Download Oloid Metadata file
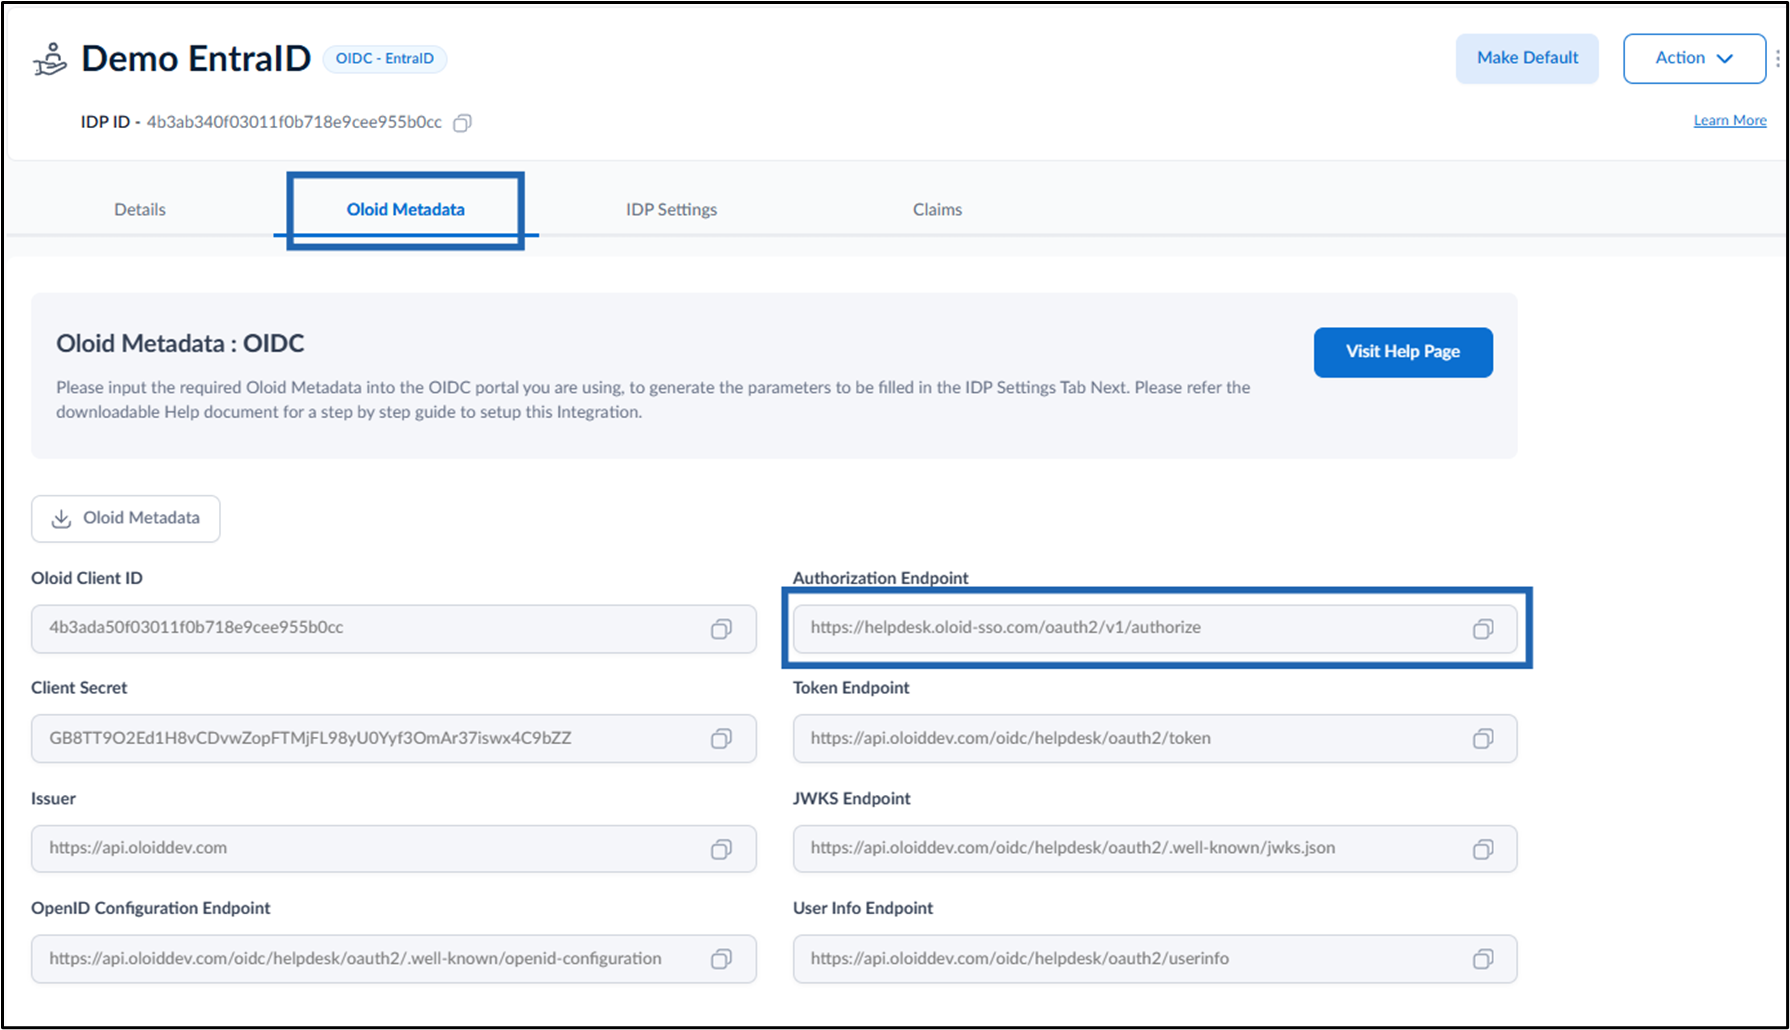The height and width of the screenshot is (1030, 1790). point(126,518)
